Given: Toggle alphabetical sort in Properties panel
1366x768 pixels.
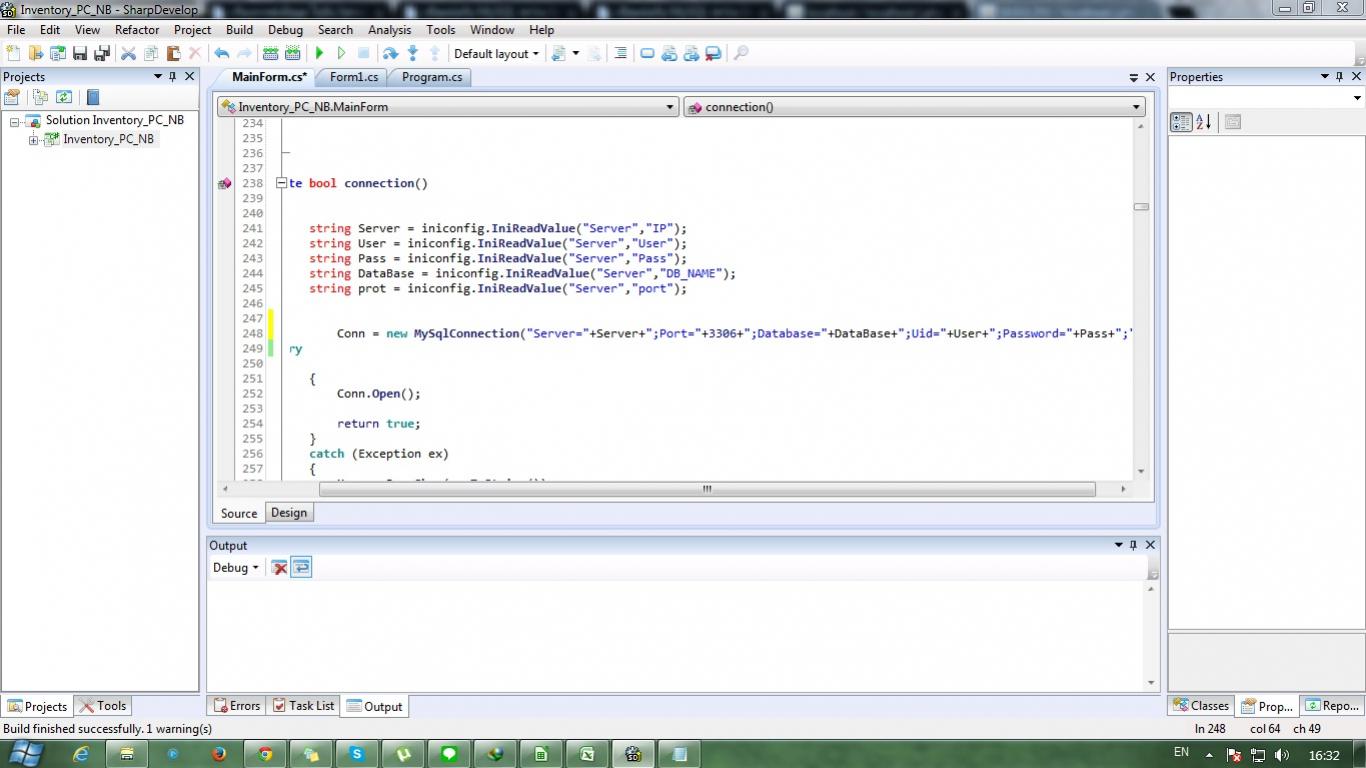Looking at the screenshot, I should coord(1203,122).
